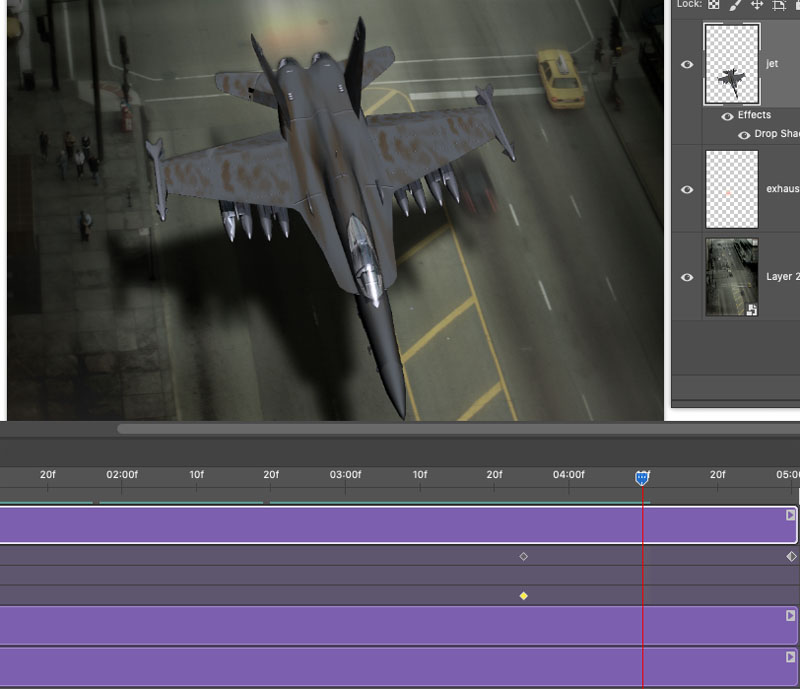
Task: Select the gray keyframe diamond near 04:00f
Action: pos(523,556)
